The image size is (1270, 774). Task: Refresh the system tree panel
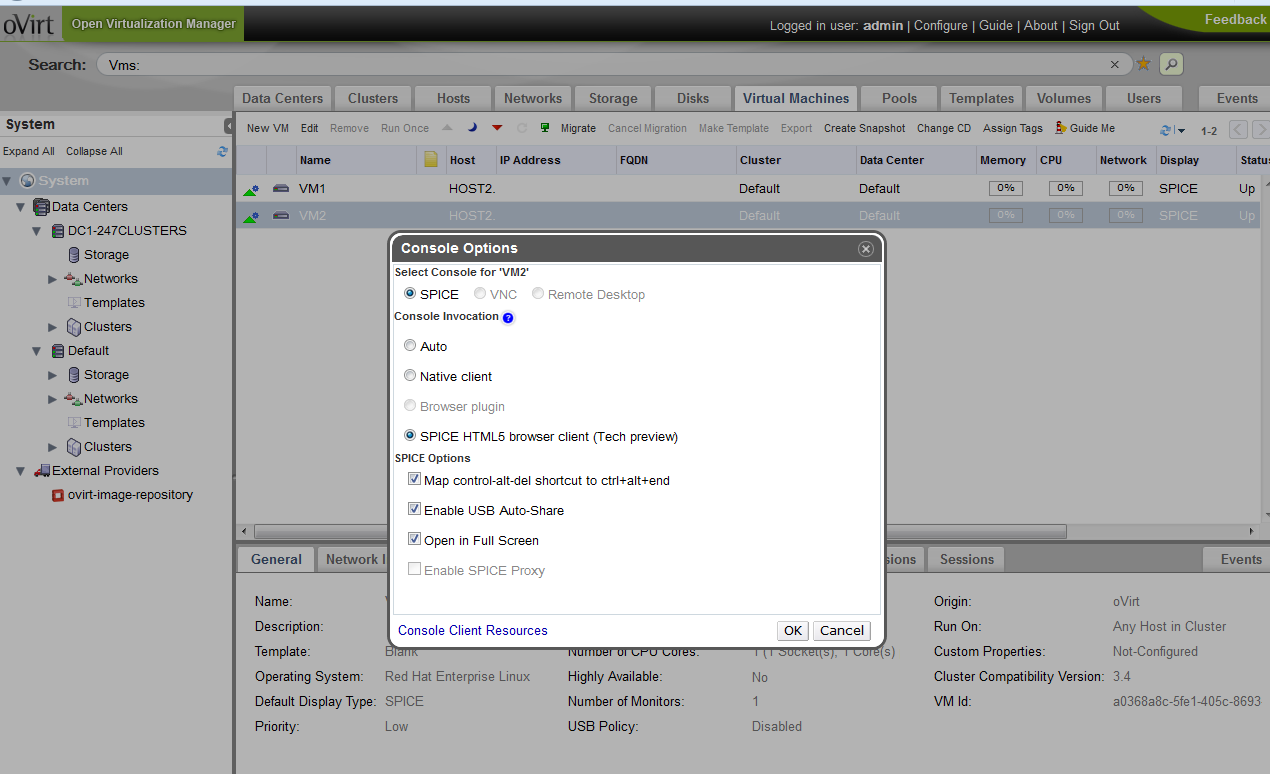click(x=222, y=152)
